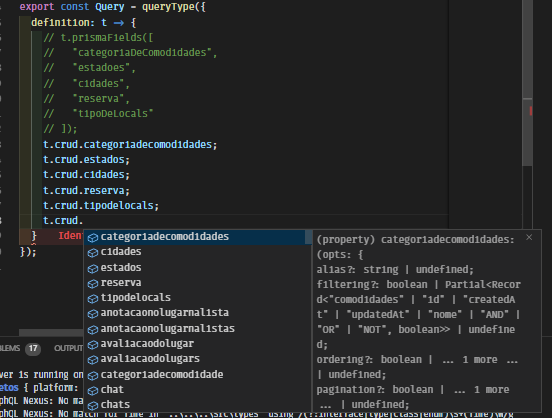Click the cube icon beside estados
Image resolution: width=552 pixels, height=418 pixels.
(x=93, y=268)
